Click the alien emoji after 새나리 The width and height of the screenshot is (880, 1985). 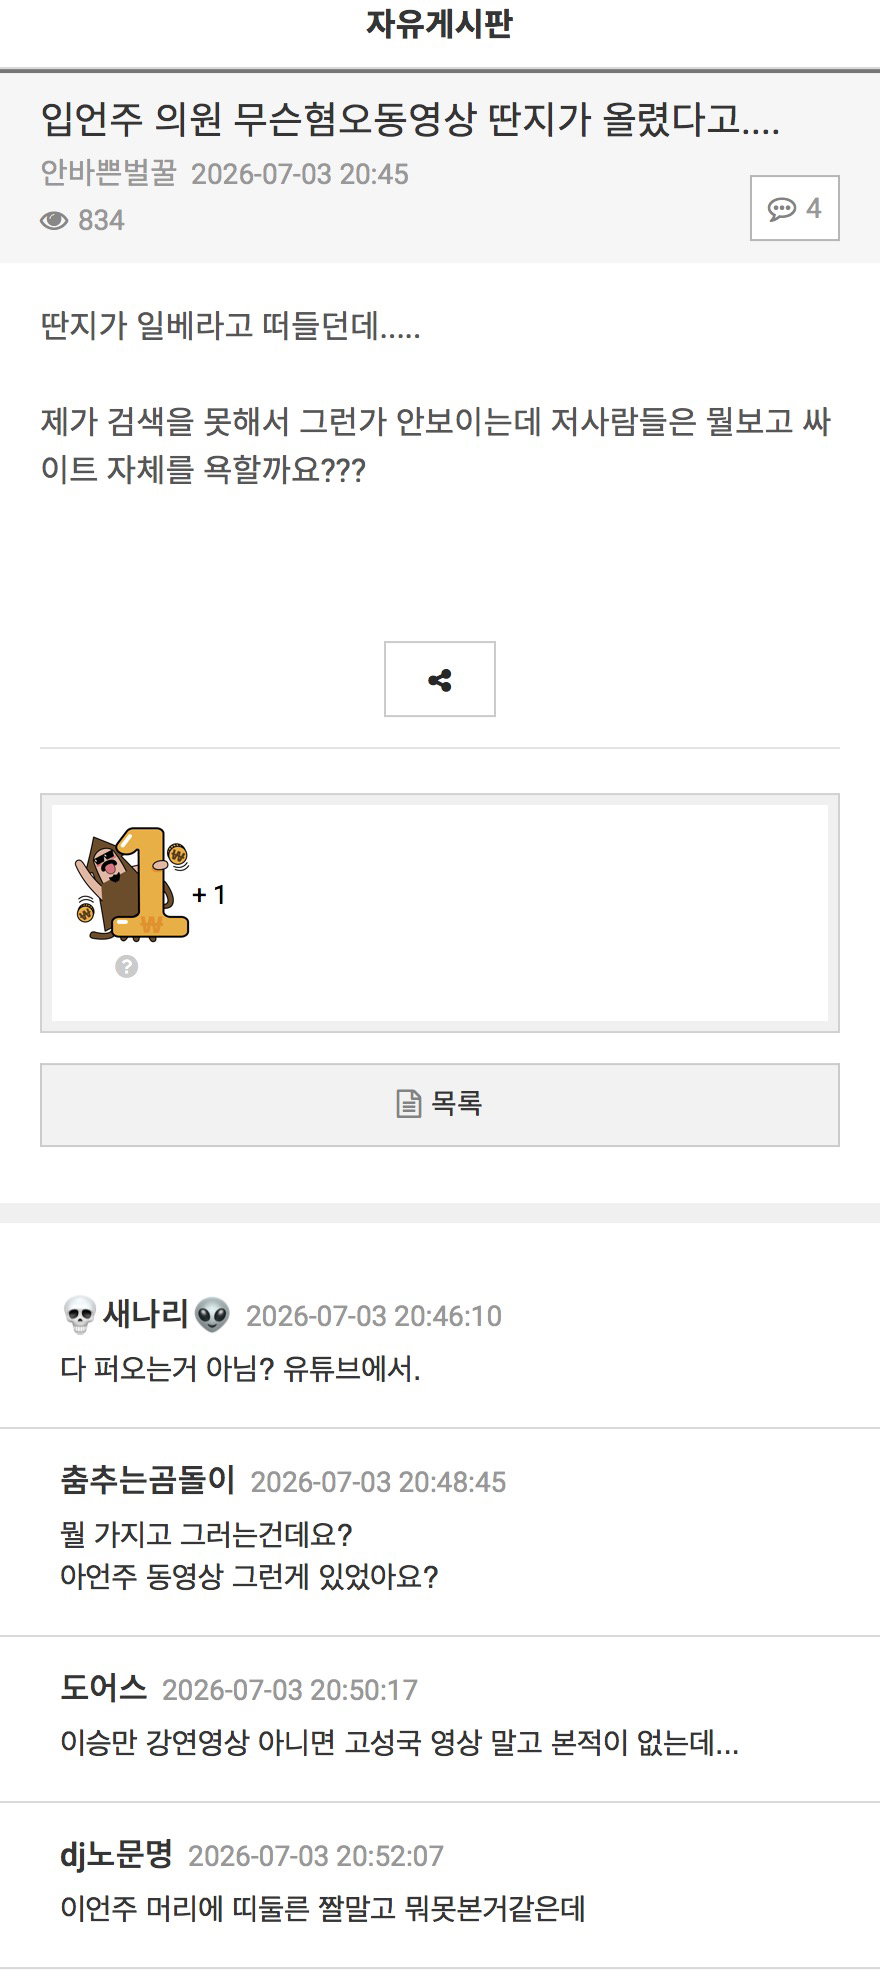click(212, 1315)
